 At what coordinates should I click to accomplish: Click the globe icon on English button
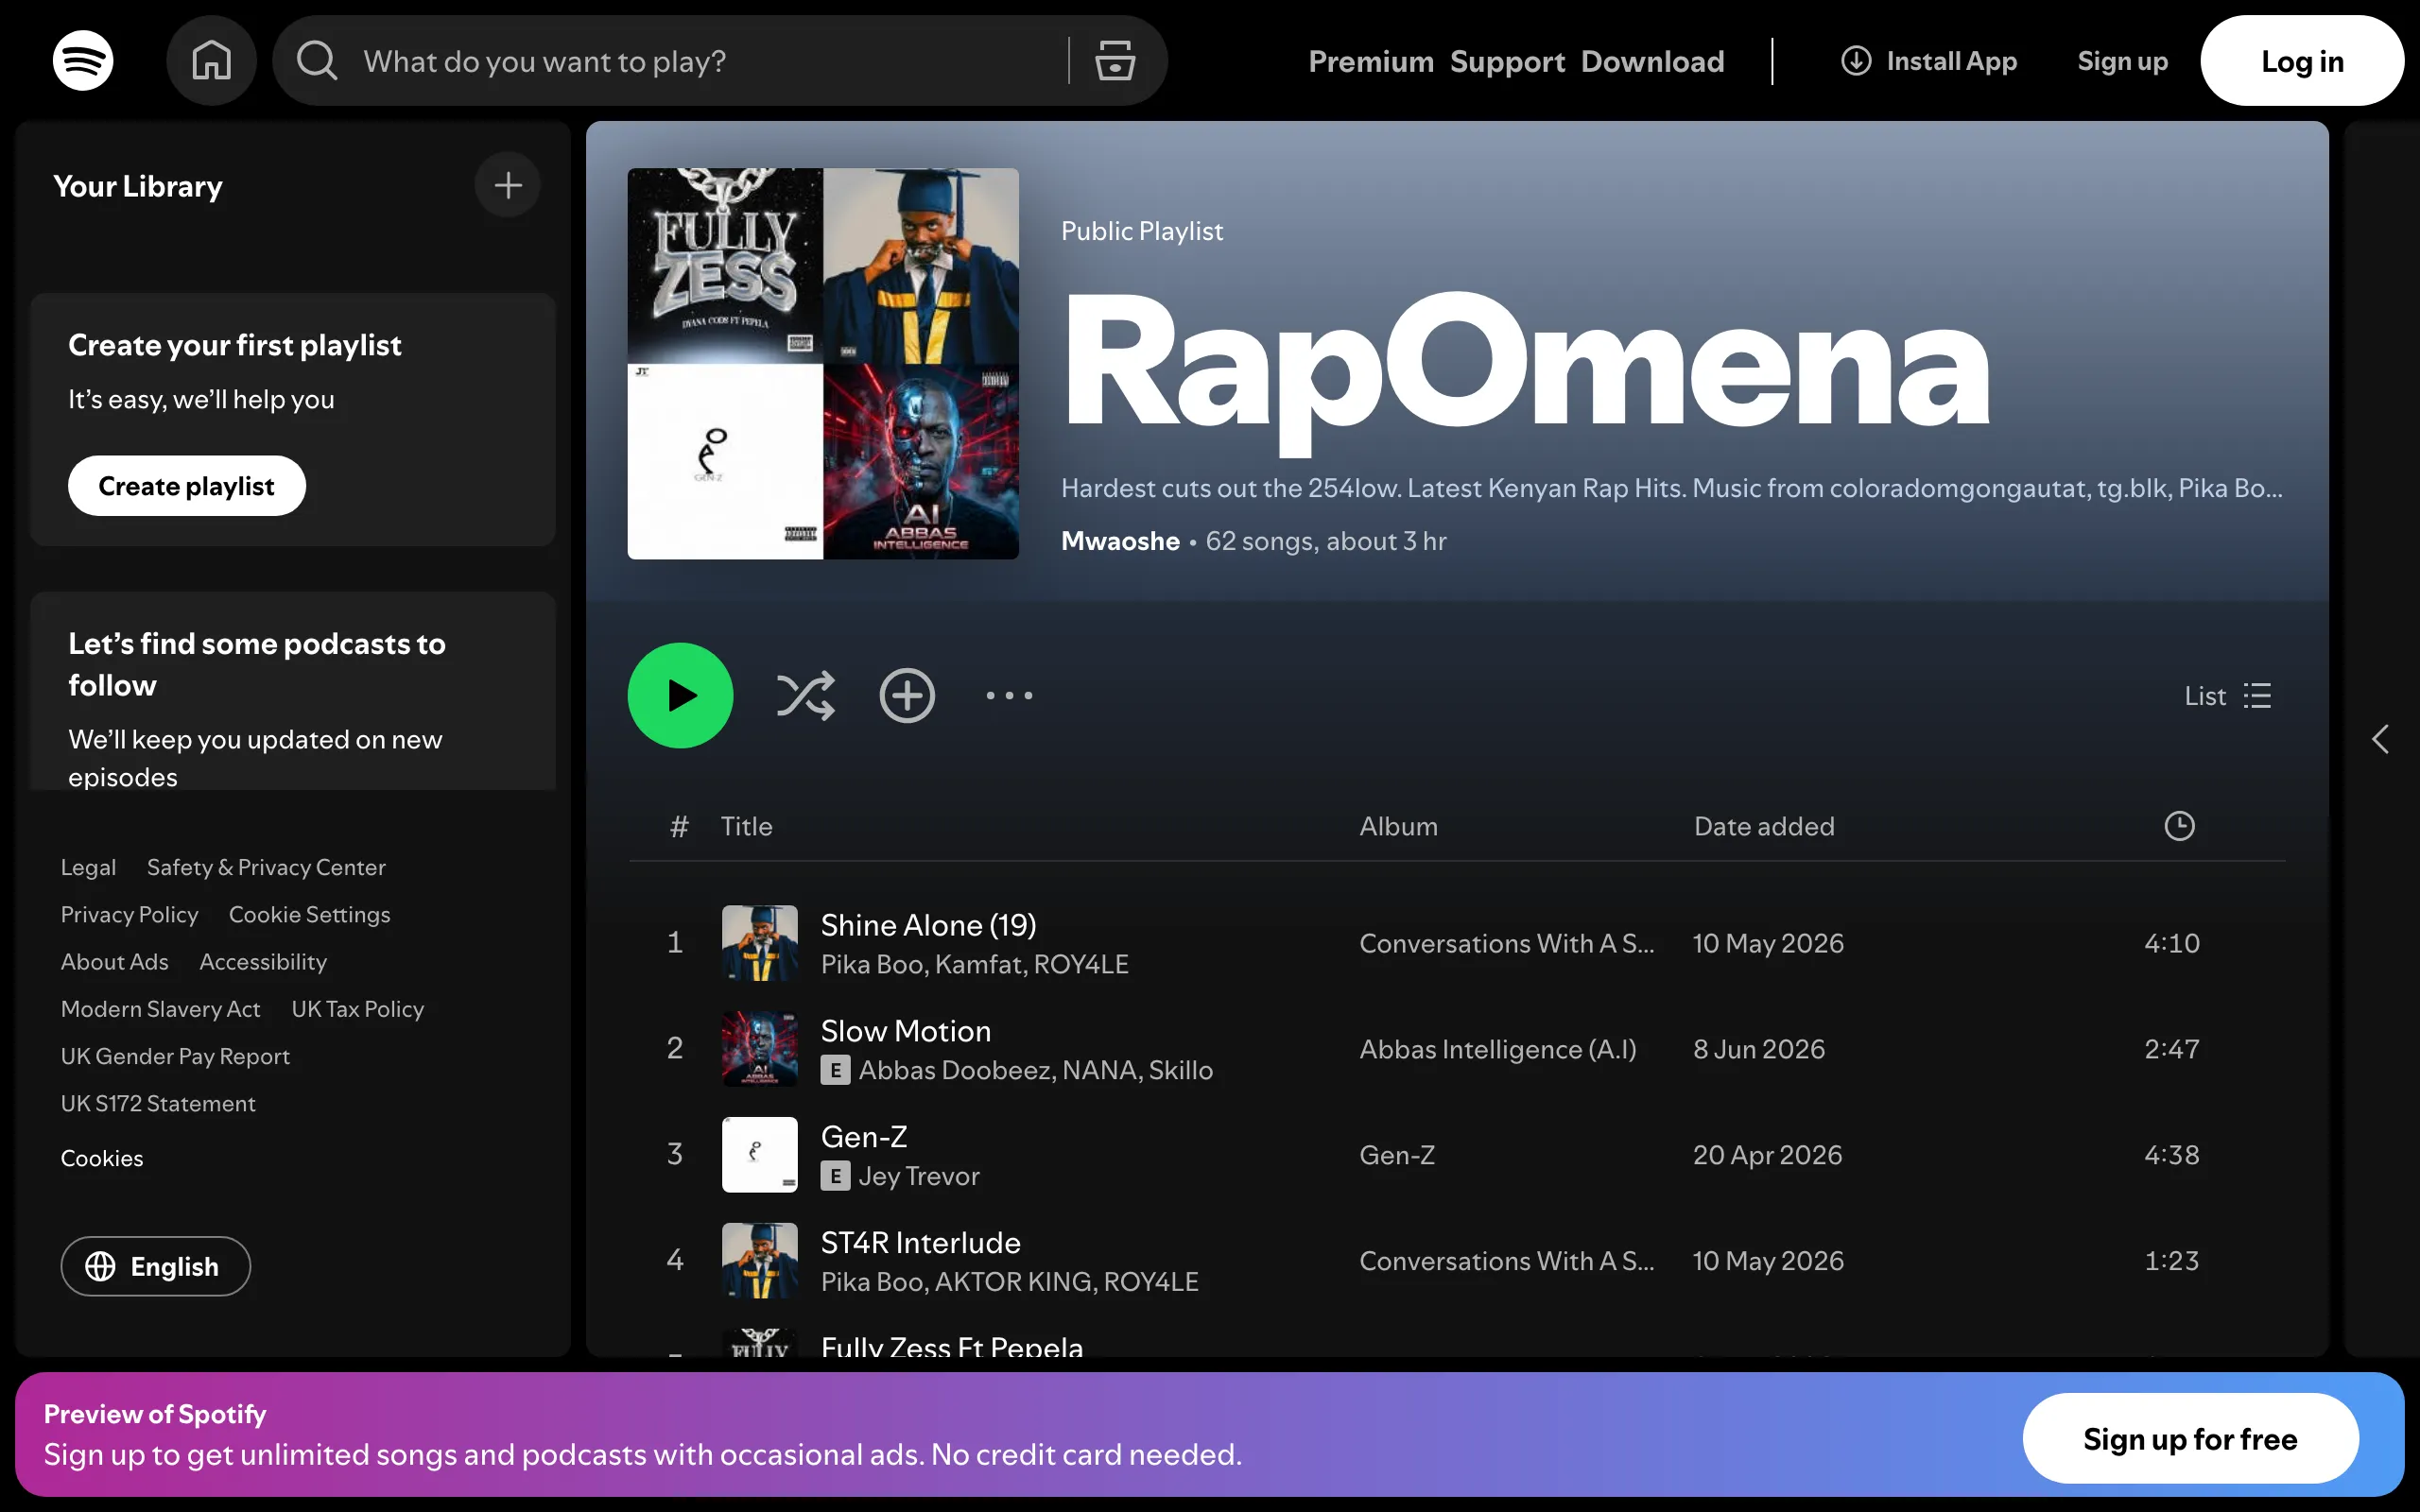pos(100,1266)
